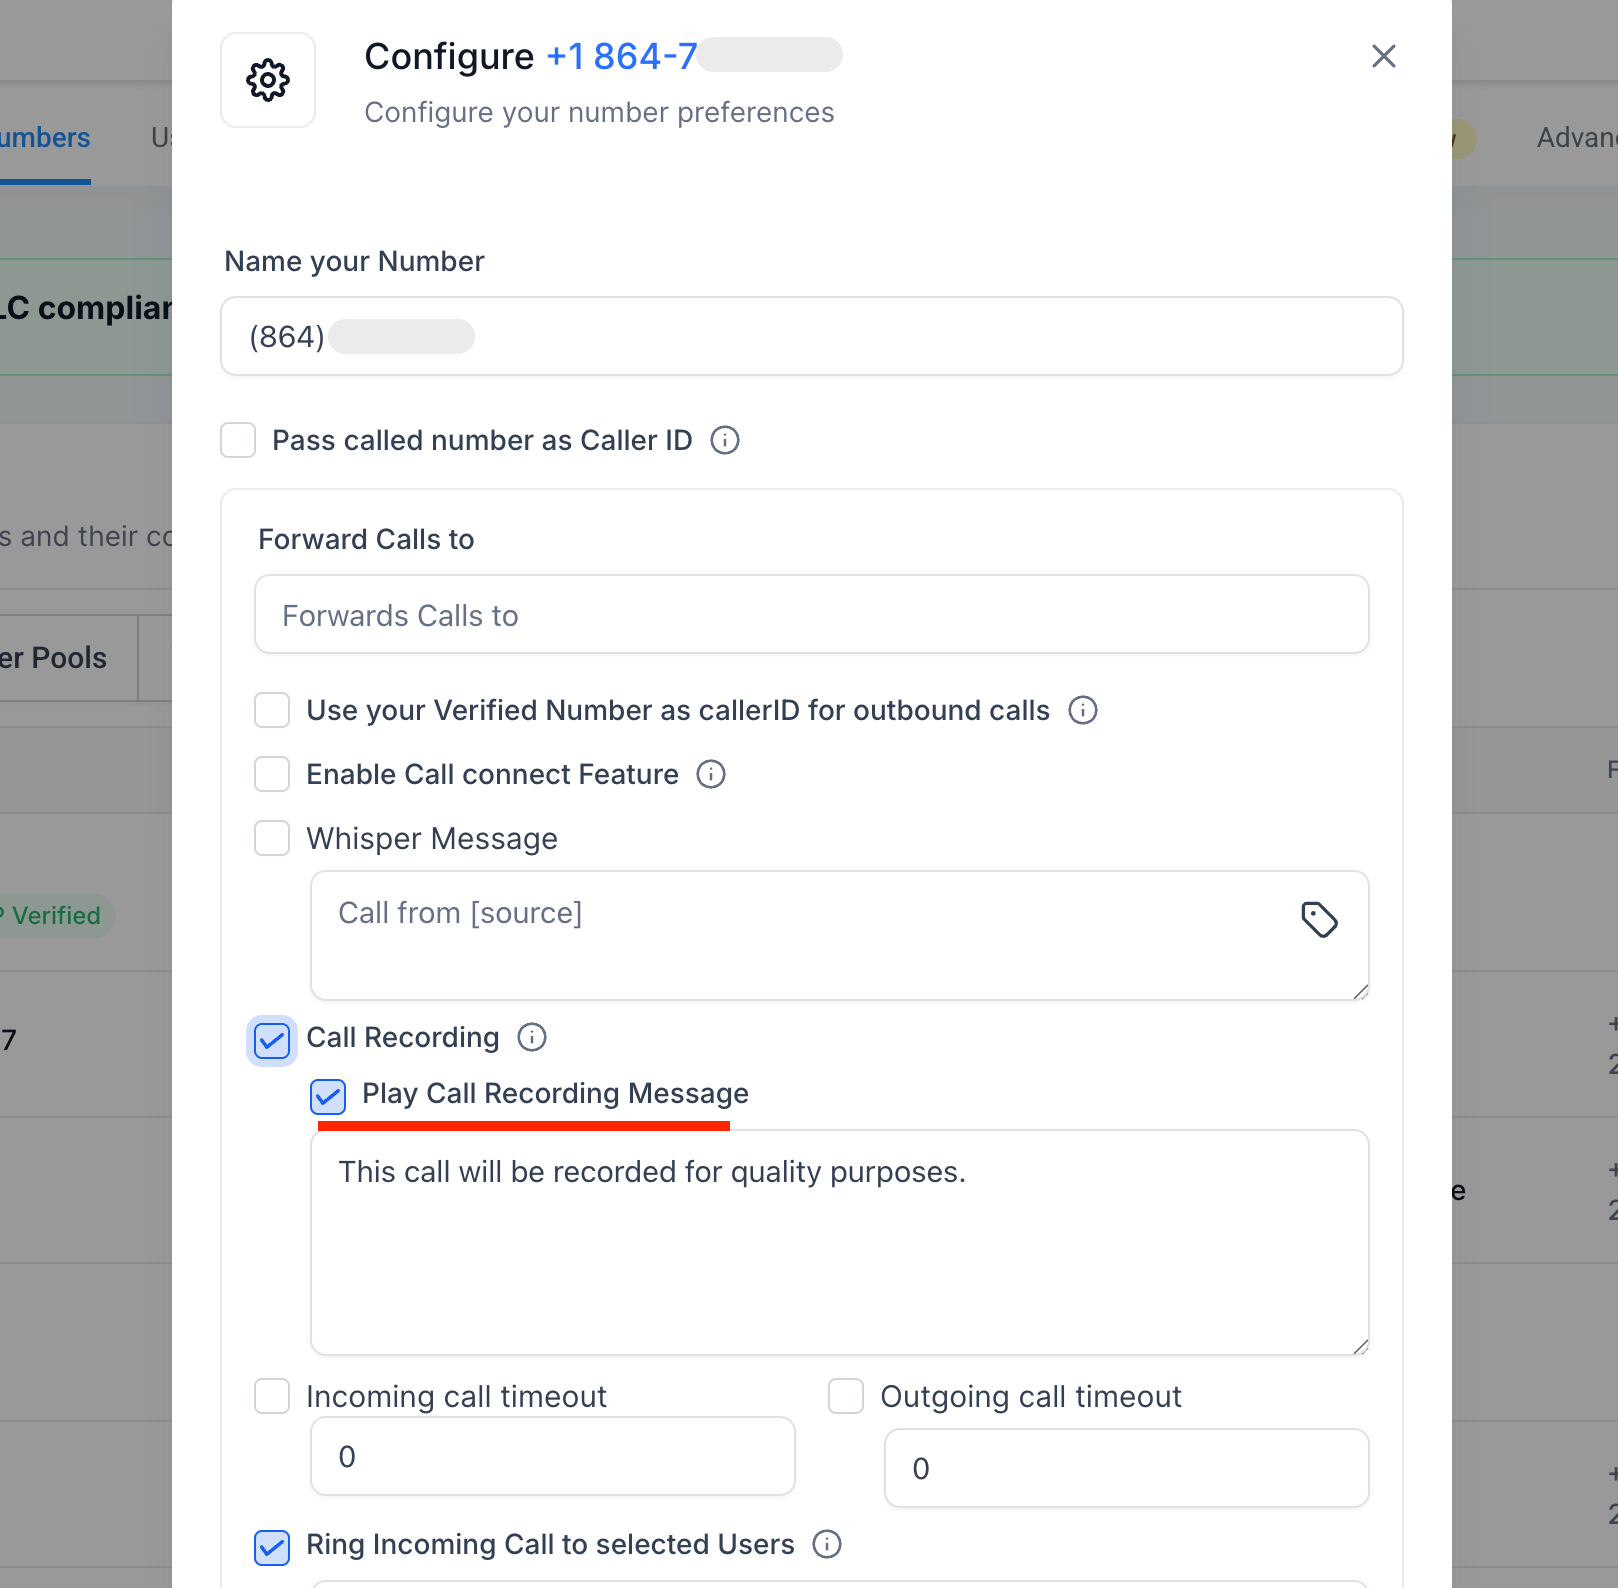The height and width of the screenshot is (1588, 1618).
Task: Open the Advanced tab
Action: pos(1577,138)
